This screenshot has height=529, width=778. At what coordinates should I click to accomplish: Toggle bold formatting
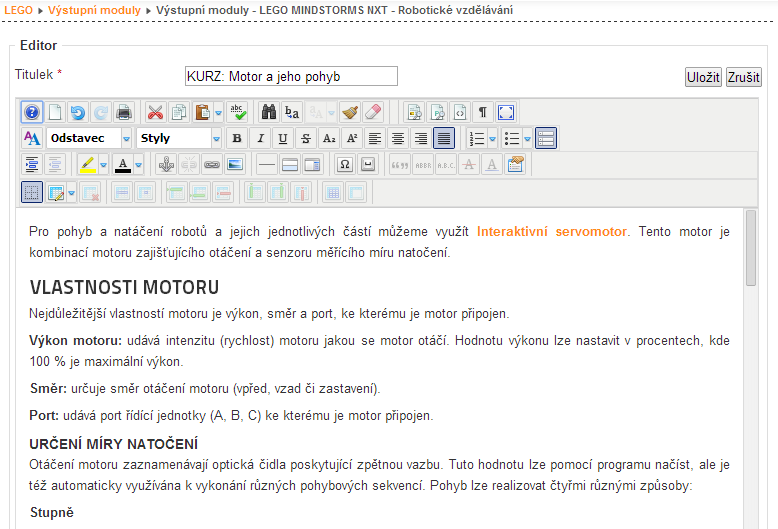tap(237, 138)
